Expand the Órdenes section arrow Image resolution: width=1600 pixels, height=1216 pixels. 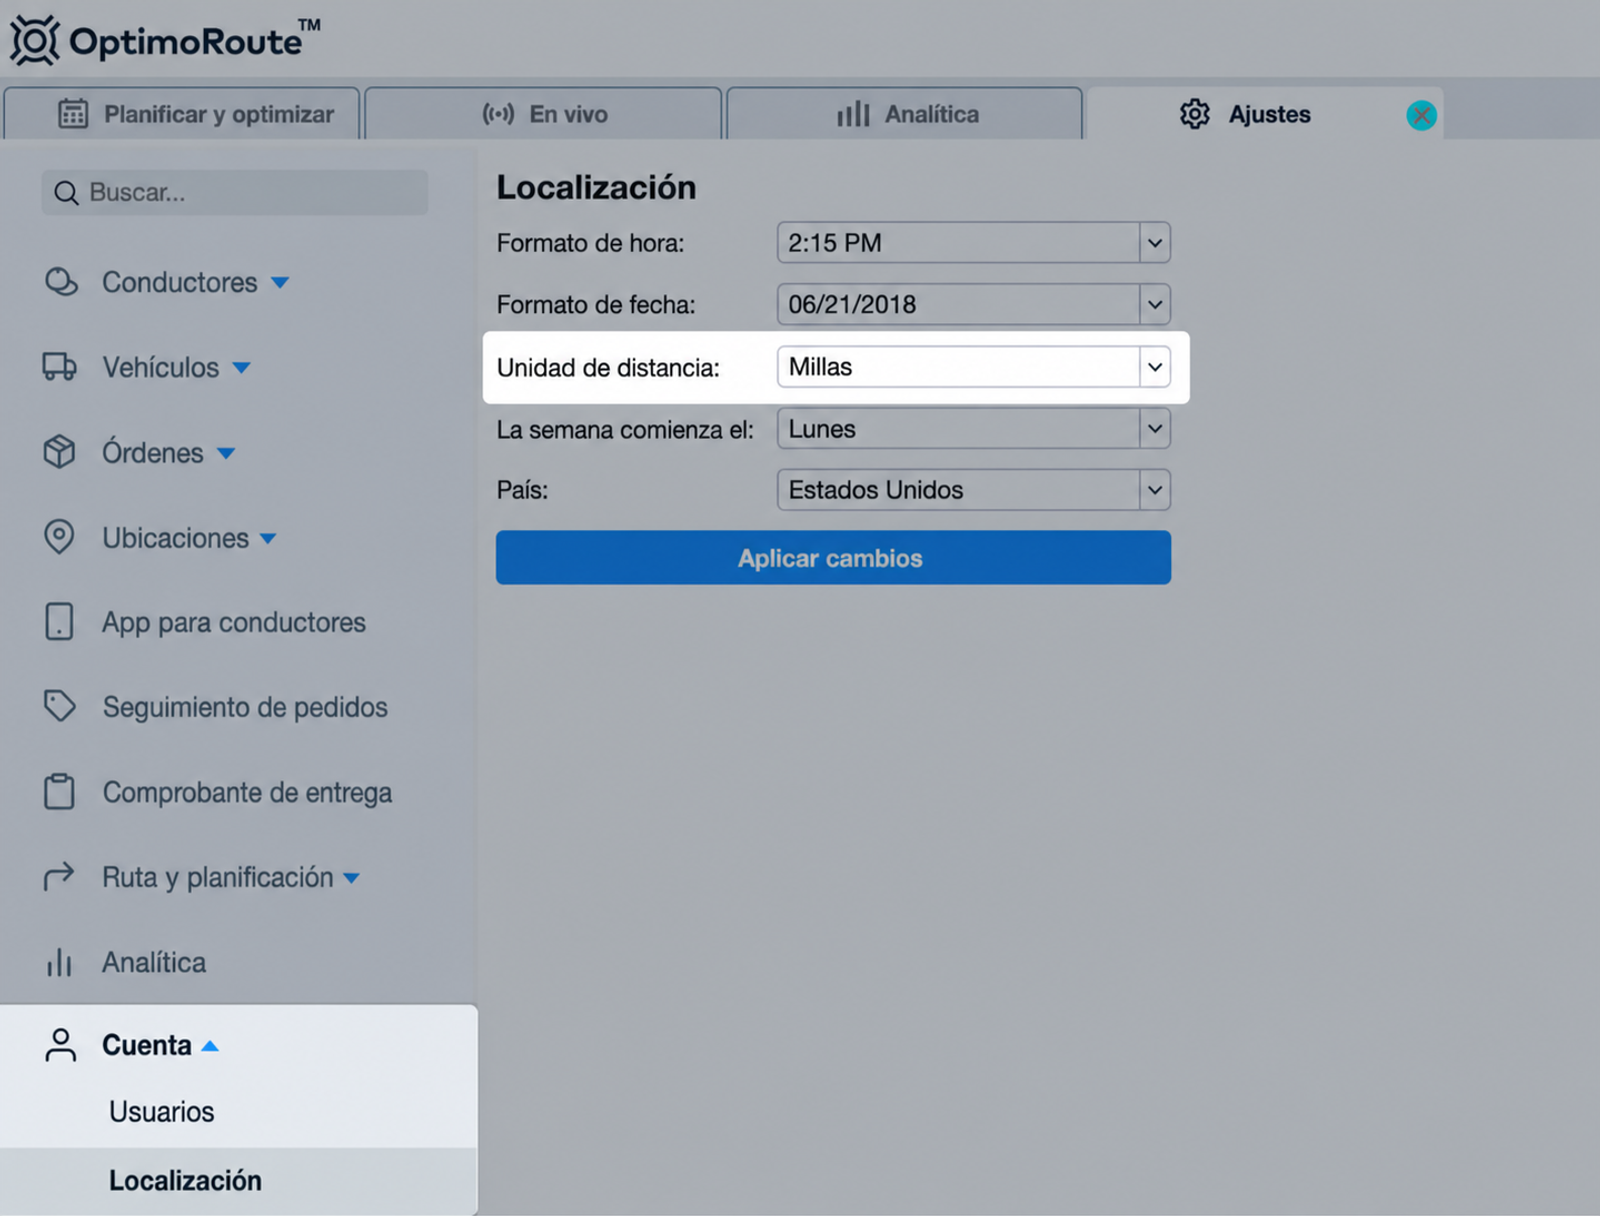(226, 453)
